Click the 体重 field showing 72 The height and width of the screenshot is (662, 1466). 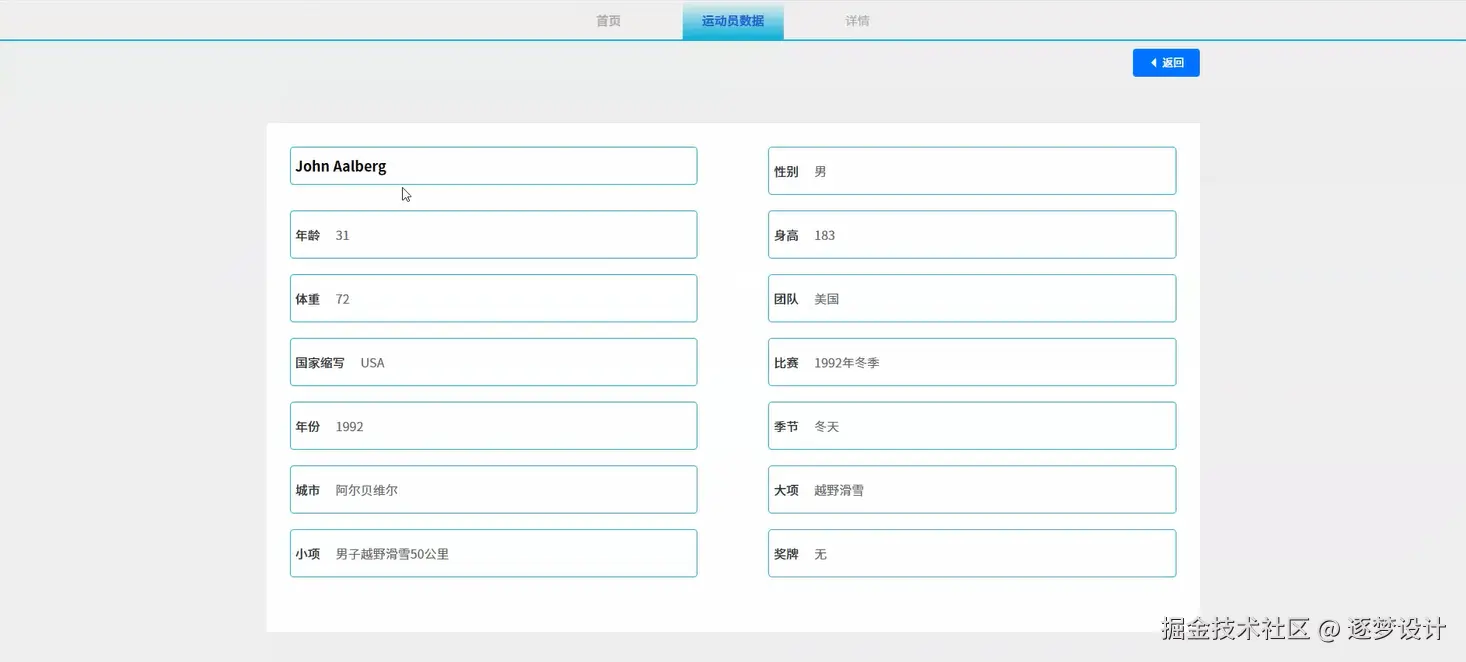pos(493,299)
